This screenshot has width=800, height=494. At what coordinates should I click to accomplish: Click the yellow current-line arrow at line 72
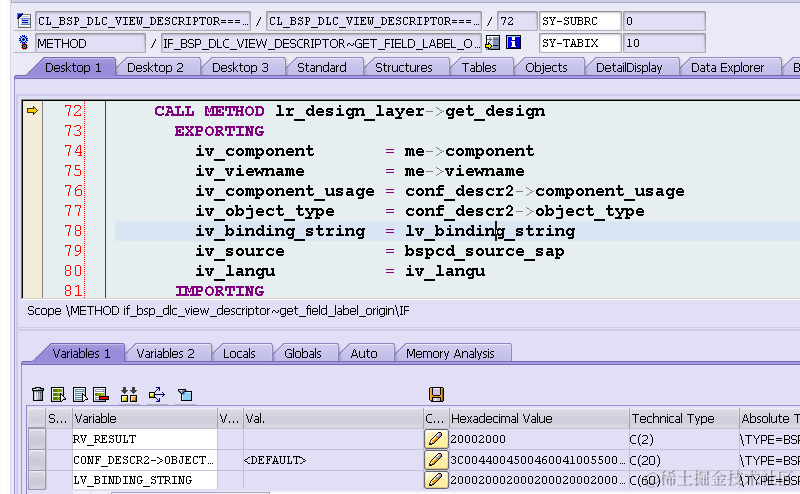point(32,110)
